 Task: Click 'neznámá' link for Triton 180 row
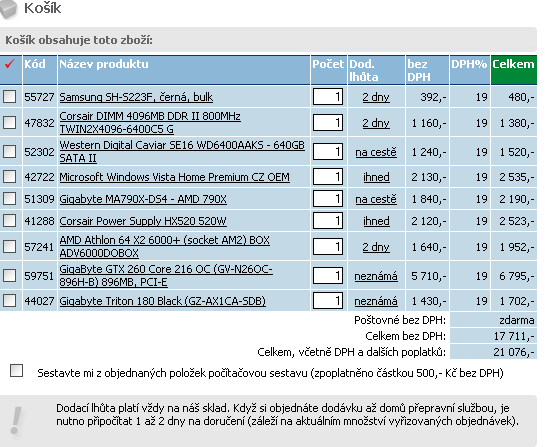[376, 301]
